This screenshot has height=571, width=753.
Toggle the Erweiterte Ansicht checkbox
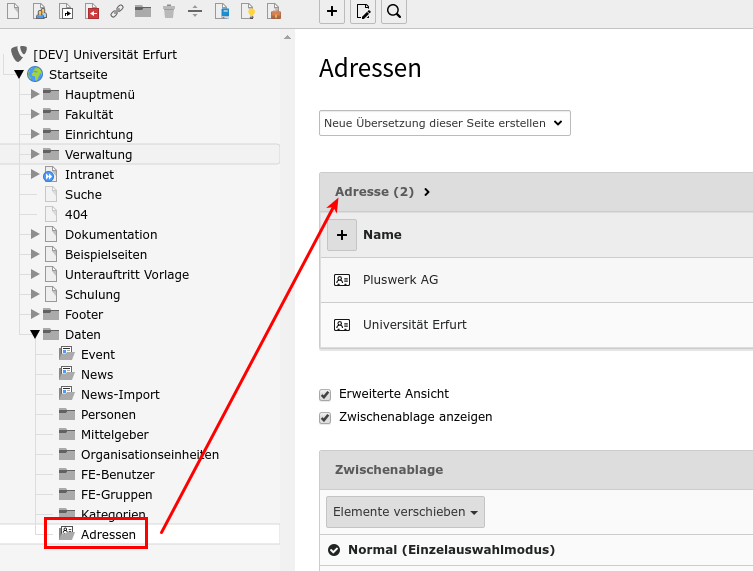325,394
